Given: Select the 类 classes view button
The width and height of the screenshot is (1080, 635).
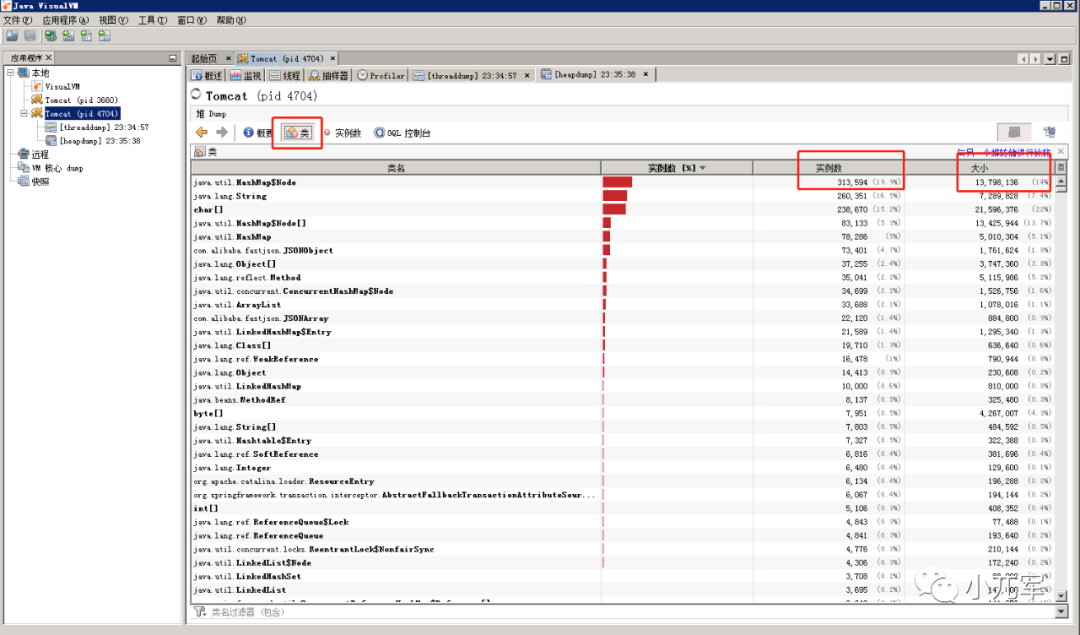Looking at the screenshot, I should click(x=298, y=133).
